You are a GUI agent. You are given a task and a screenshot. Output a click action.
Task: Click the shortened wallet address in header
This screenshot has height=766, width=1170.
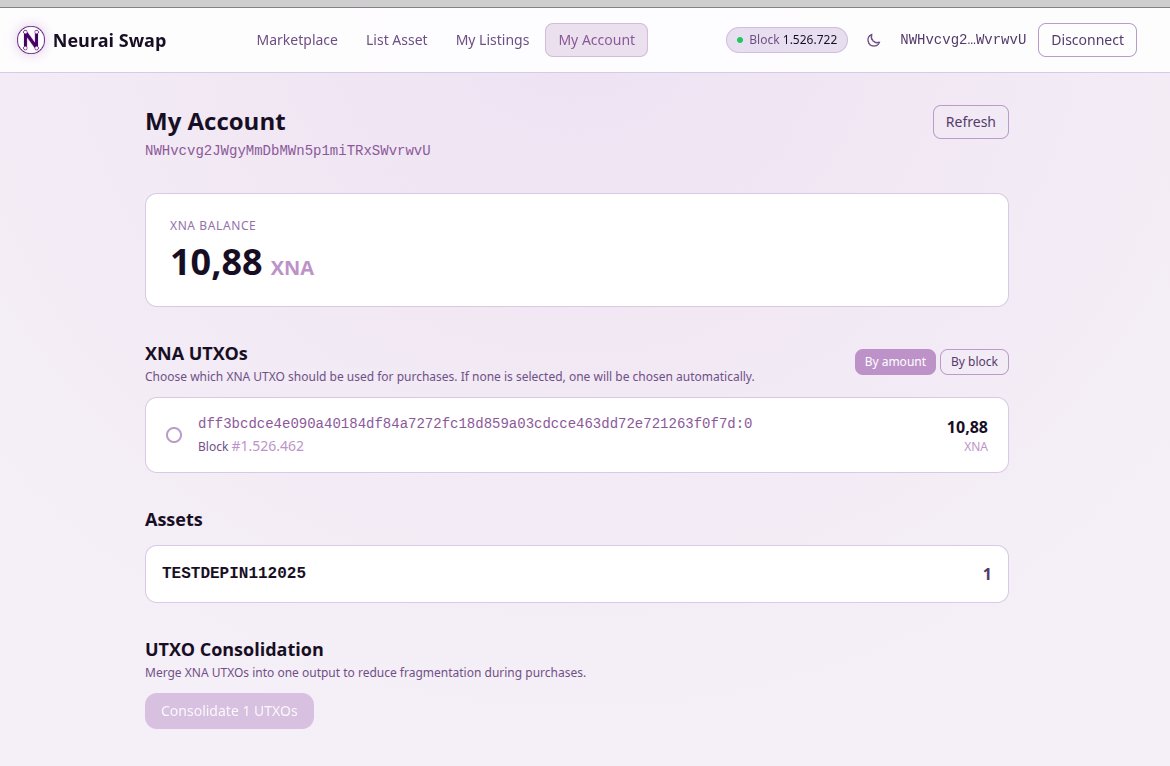pos(963,40)
